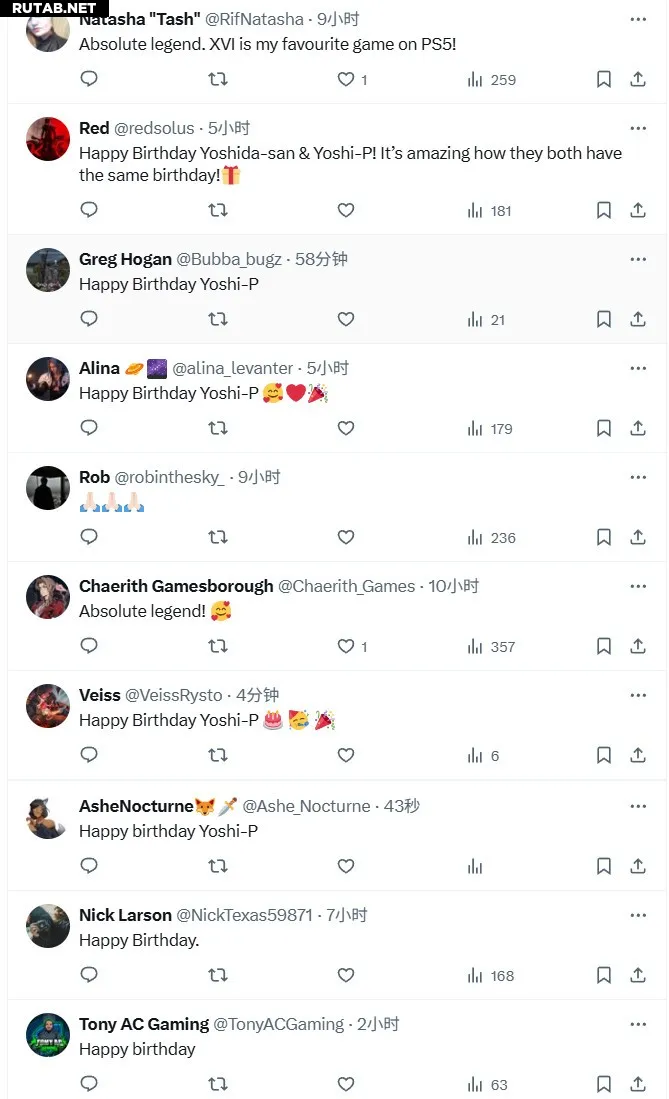Image resolution: width=669 pixels, height=1099 pixels.
Task: Share Tony AC Gaming's tweet
Action: coord(637,1083)
